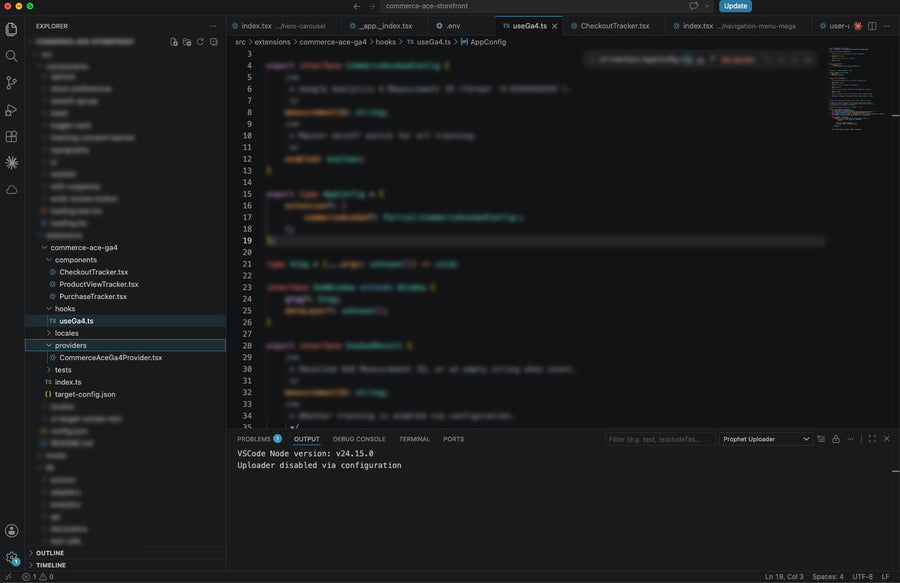The width and height of the screenshot is (900, 583).
Task: Switch to index.tsx navigation-menu-mega tab
Action: [x=739, y=26]
